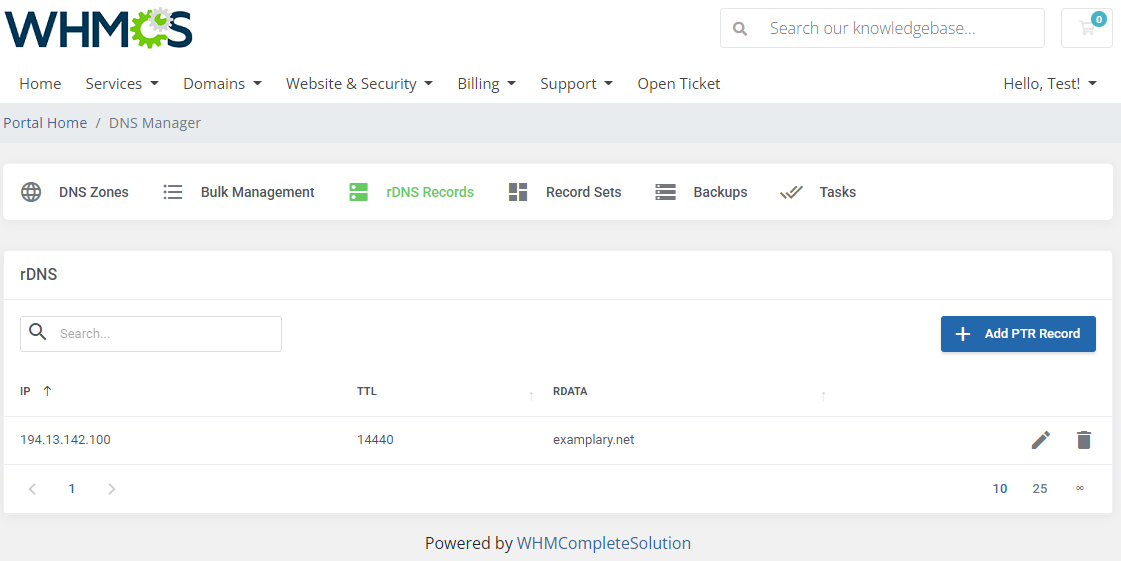Edit the 194.13.142.100 record with pencil icon
This screenshot has height=561, width=1121.
[x=1041, y=440]
